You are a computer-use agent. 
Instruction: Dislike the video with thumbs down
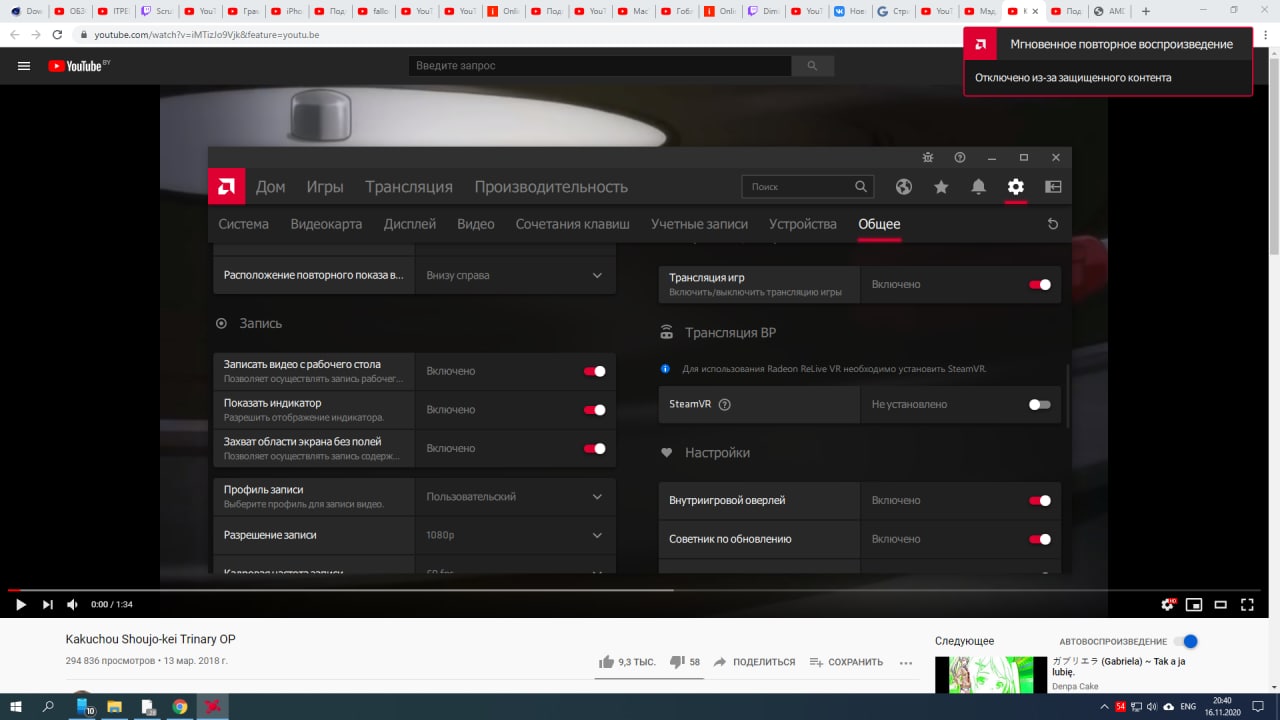point(676,662)
